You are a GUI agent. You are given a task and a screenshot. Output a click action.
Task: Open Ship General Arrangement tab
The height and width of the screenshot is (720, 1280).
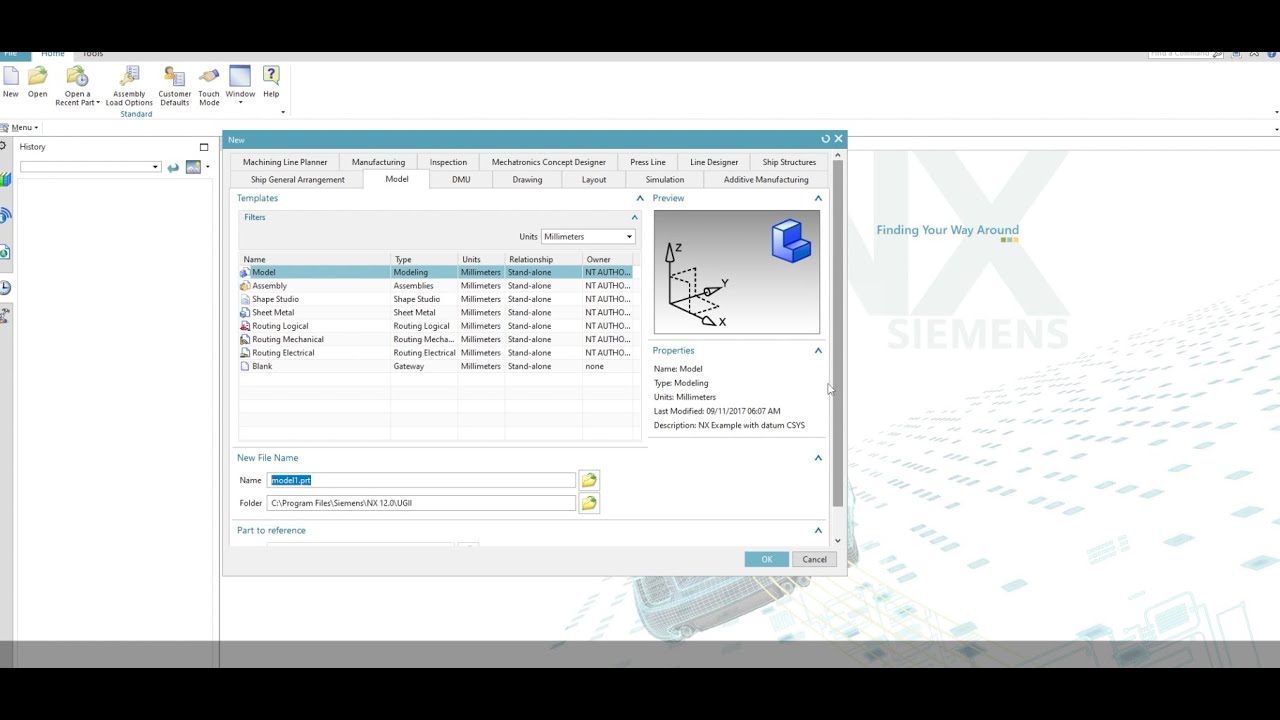pos(297,180)
